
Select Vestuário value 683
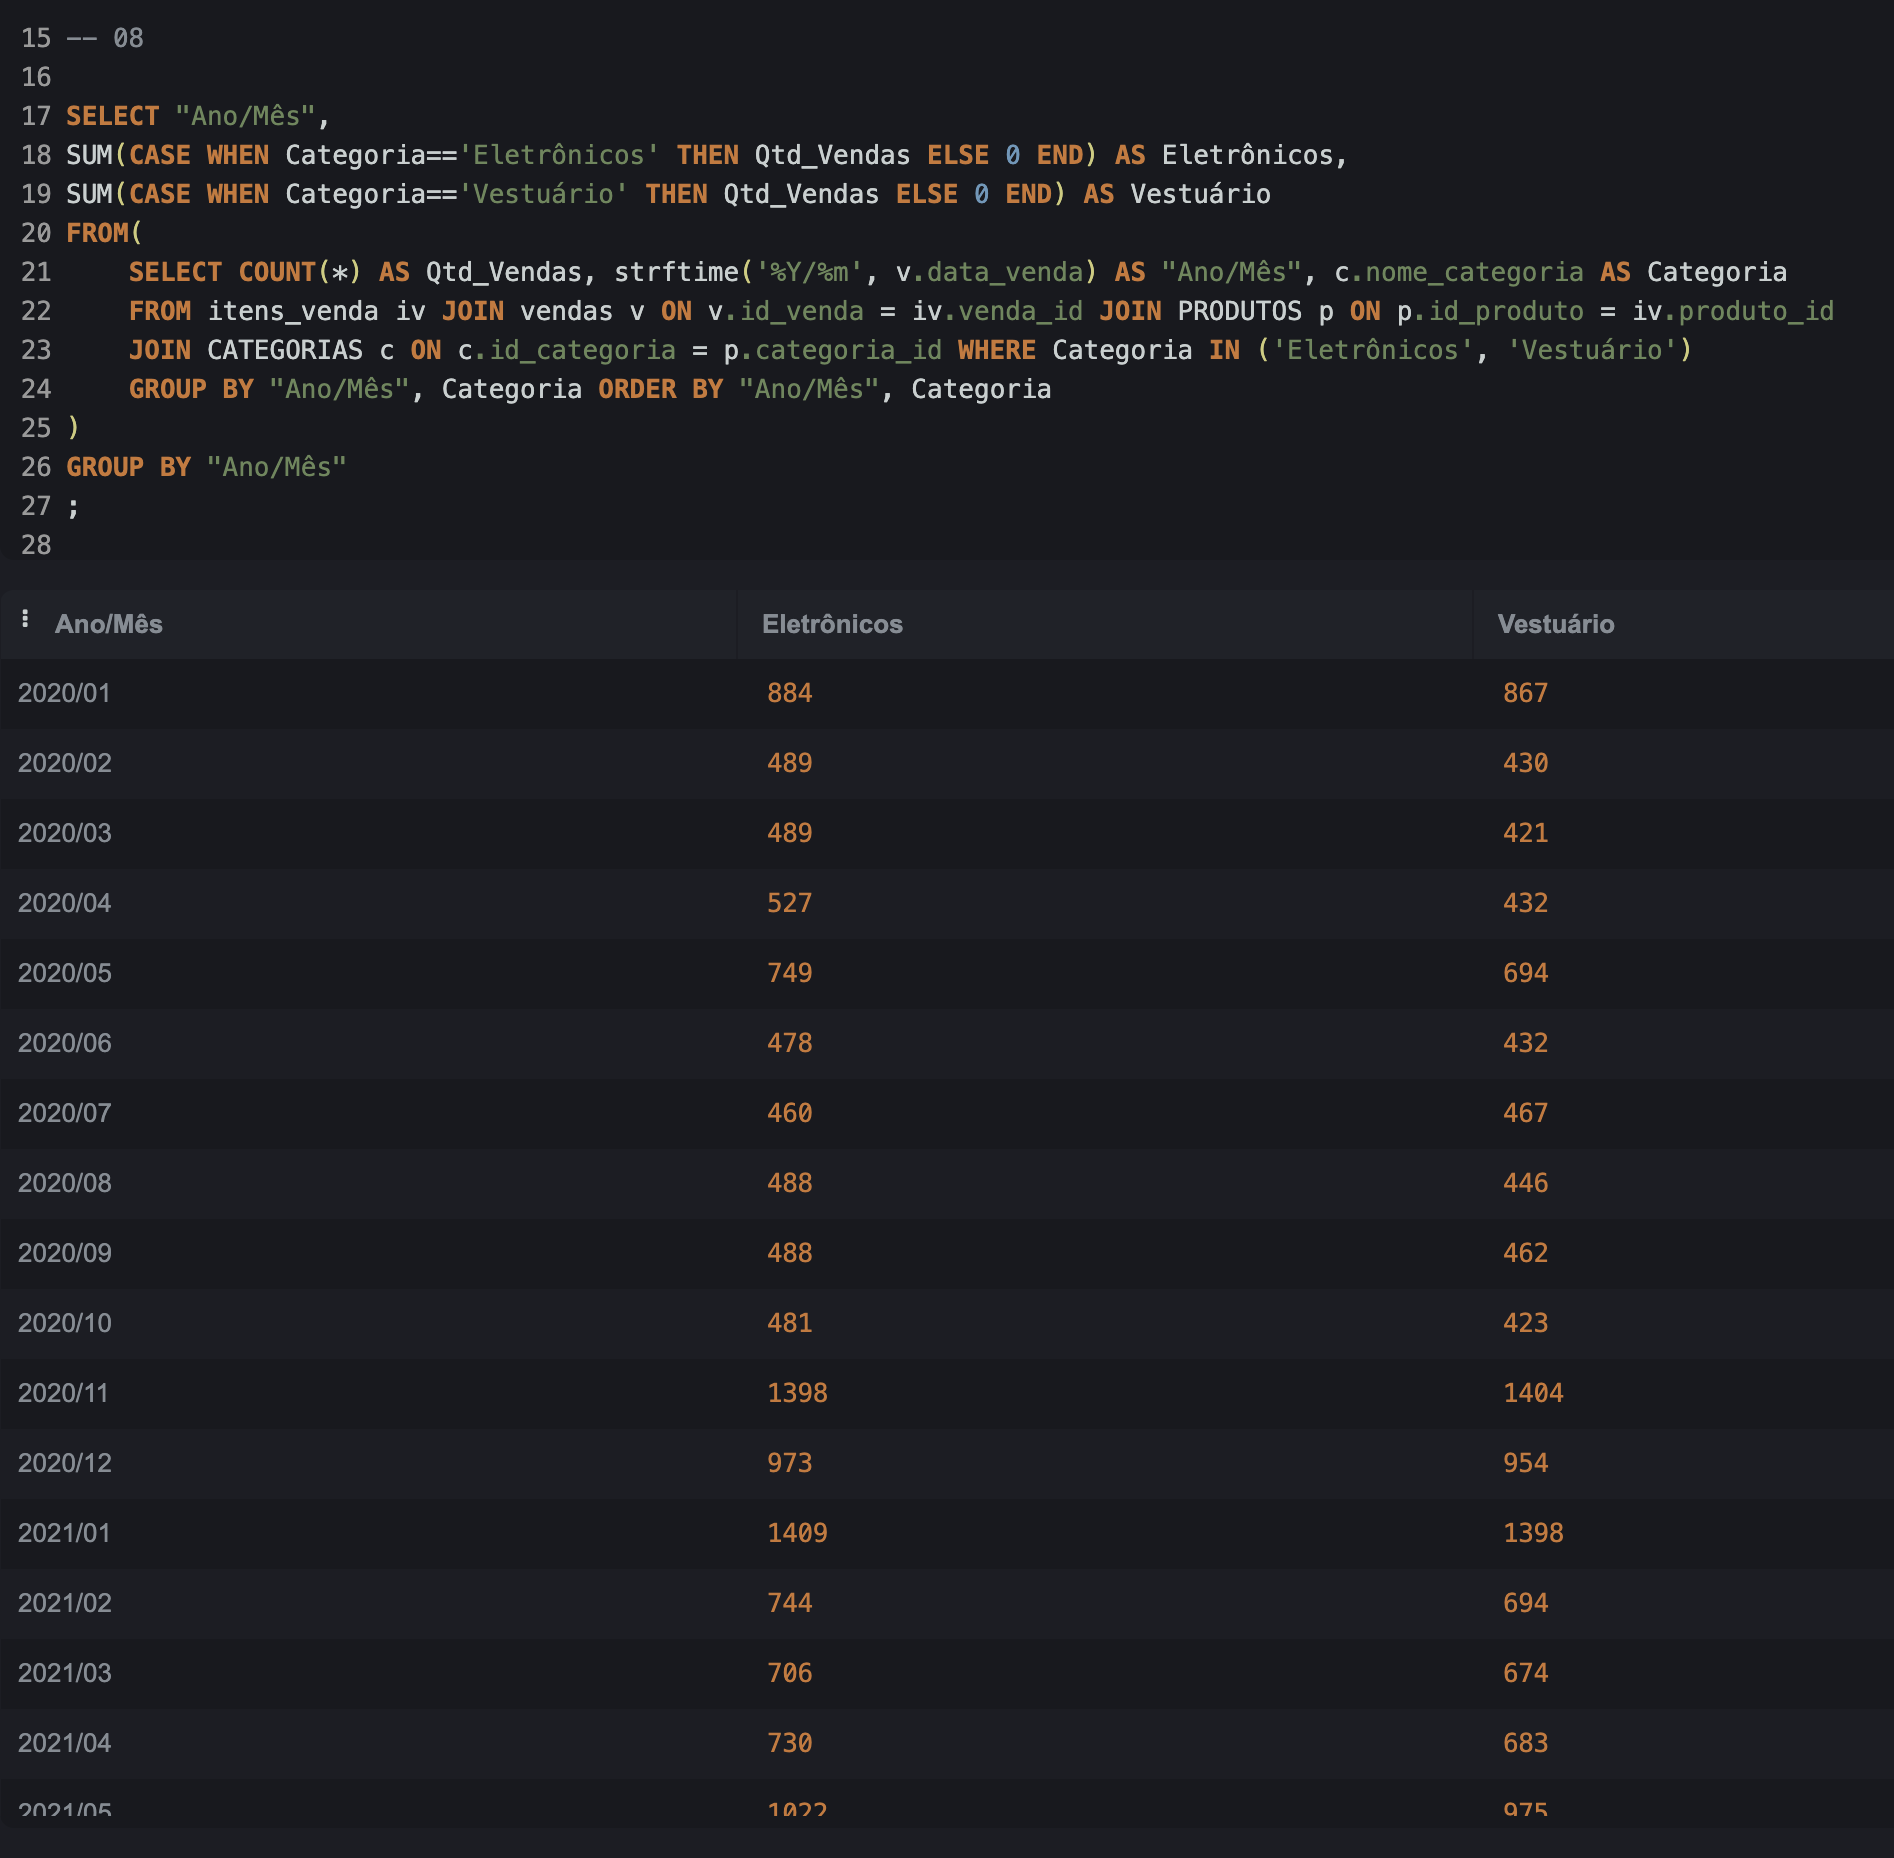point(1525,1743)
